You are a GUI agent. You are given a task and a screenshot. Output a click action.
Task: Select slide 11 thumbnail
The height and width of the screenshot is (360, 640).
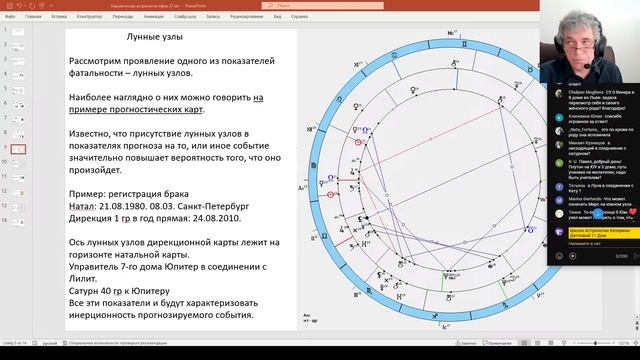point(18,178)
